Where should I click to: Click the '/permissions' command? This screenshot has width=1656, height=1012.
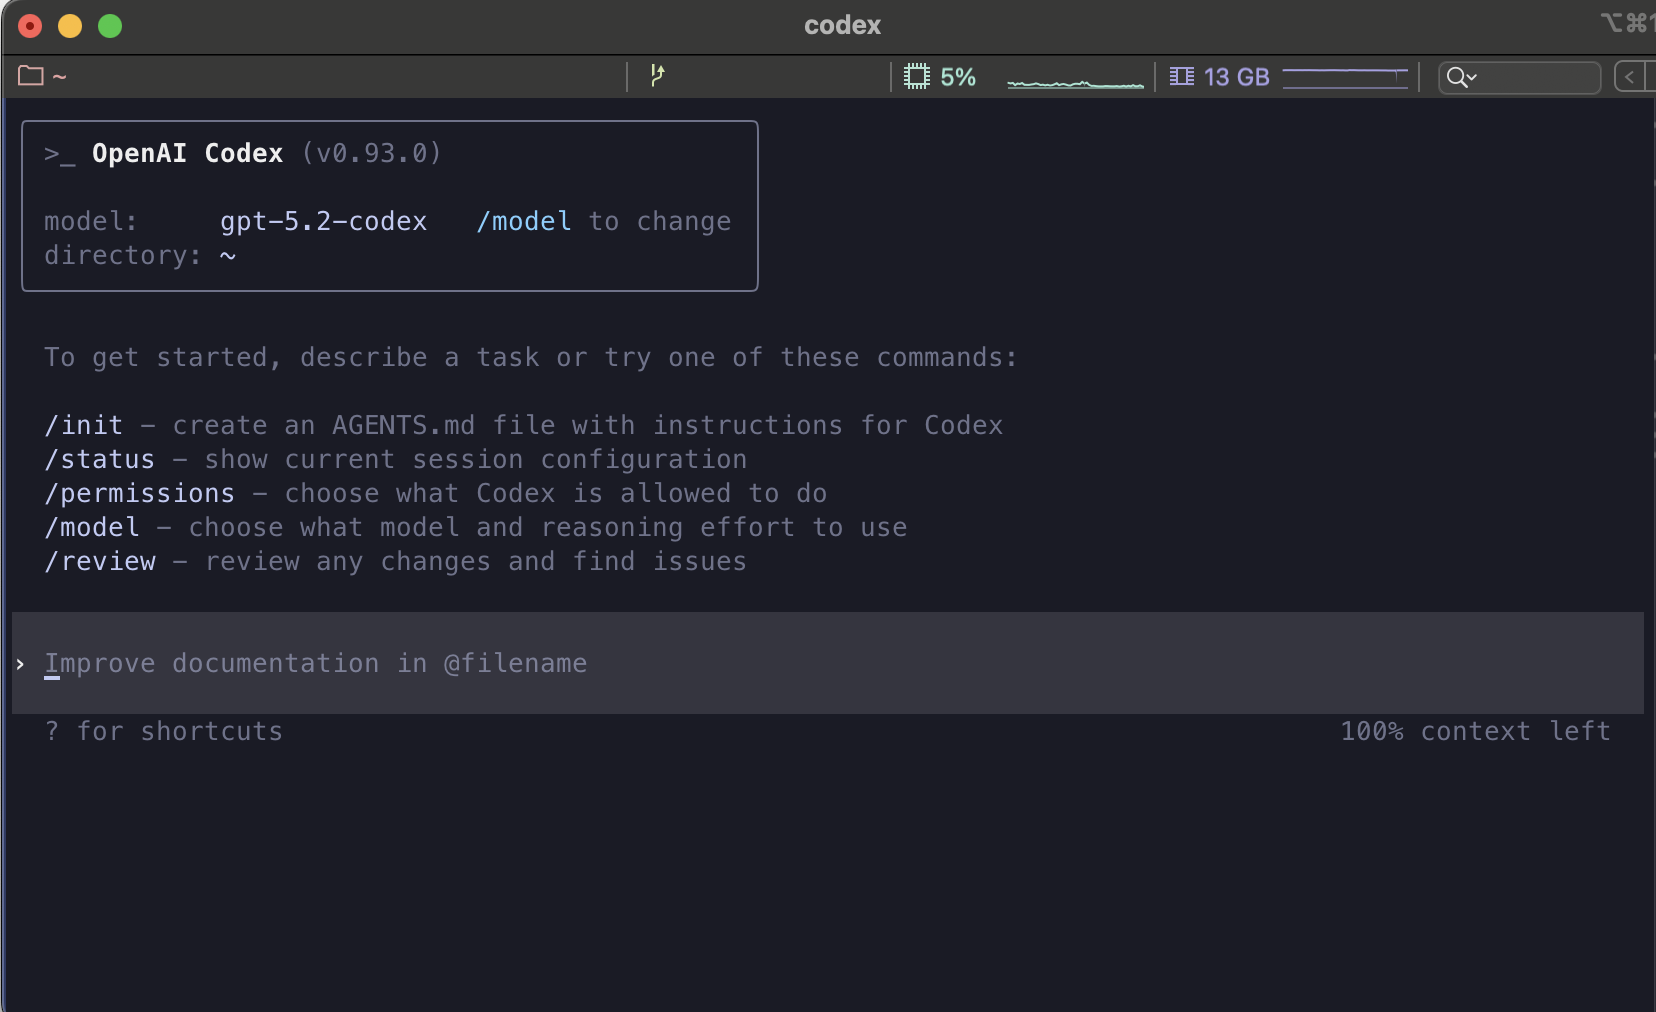click(140, 493)
